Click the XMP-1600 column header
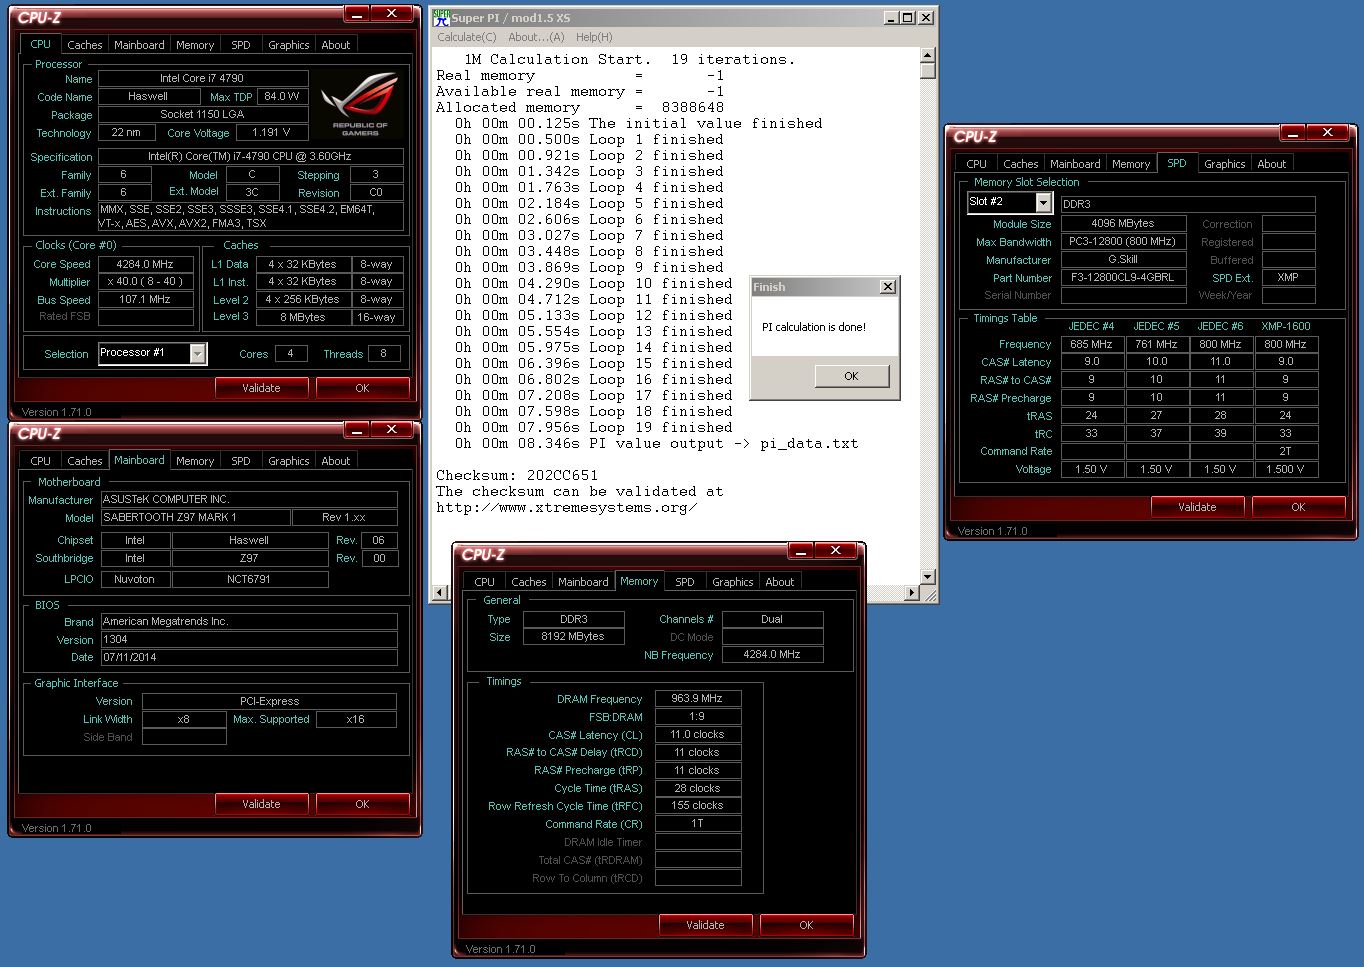The height and width of the screenshot is (967, 1364). 1286,326
